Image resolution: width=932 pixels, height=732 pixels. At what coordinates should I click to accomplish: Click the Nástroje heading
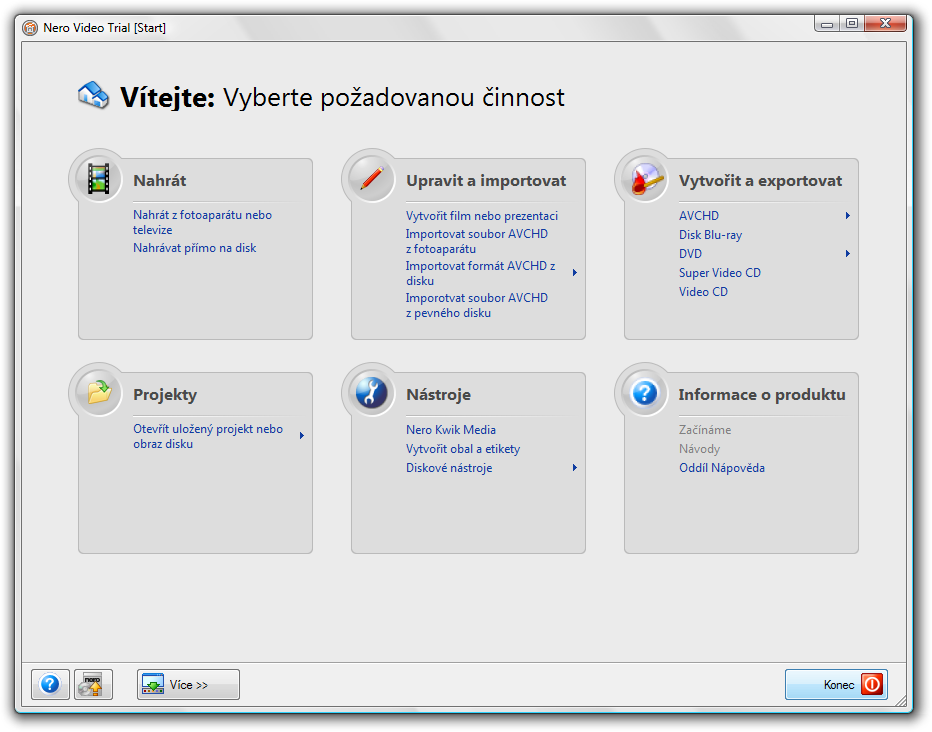click(438, 395)
